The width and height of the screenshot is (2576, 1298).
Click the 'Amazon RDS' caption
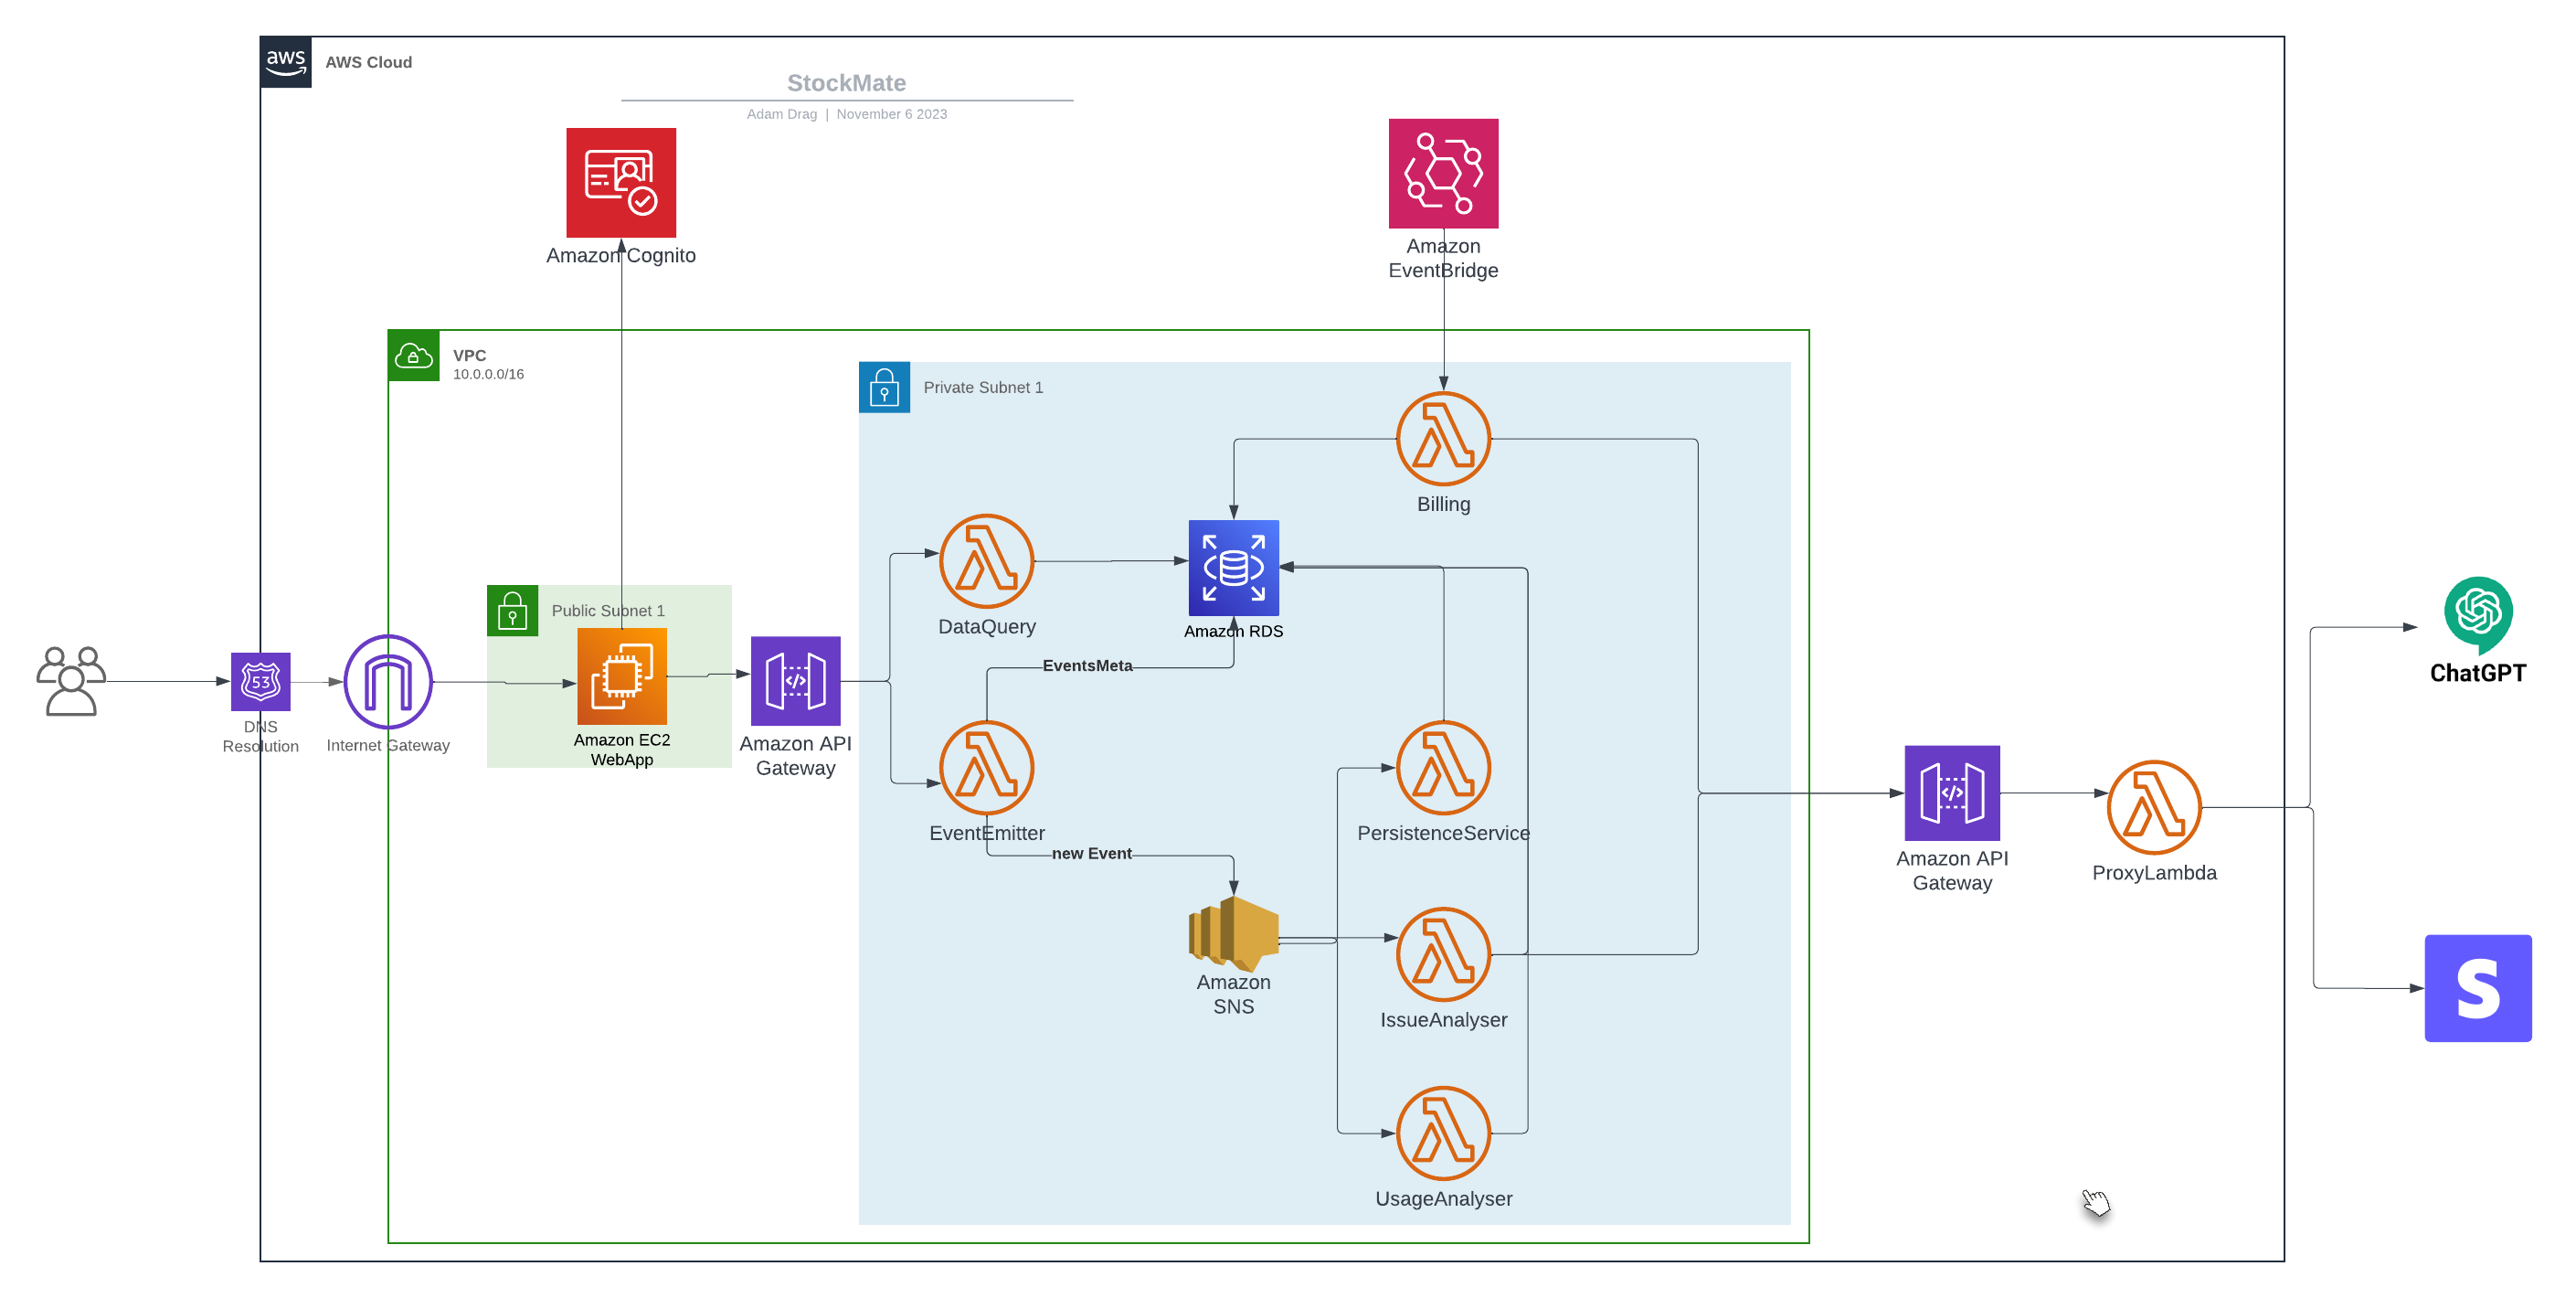pyautogui.click(x=1233, y=631)
